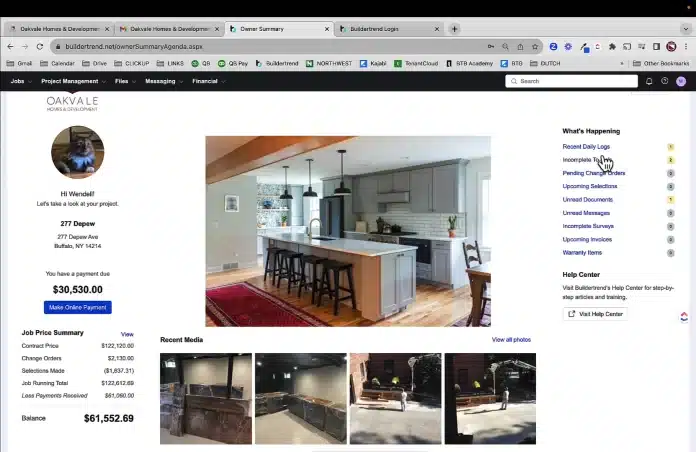Open the Financial dropdown menu

pyautogui.click(x=207, y=81)
